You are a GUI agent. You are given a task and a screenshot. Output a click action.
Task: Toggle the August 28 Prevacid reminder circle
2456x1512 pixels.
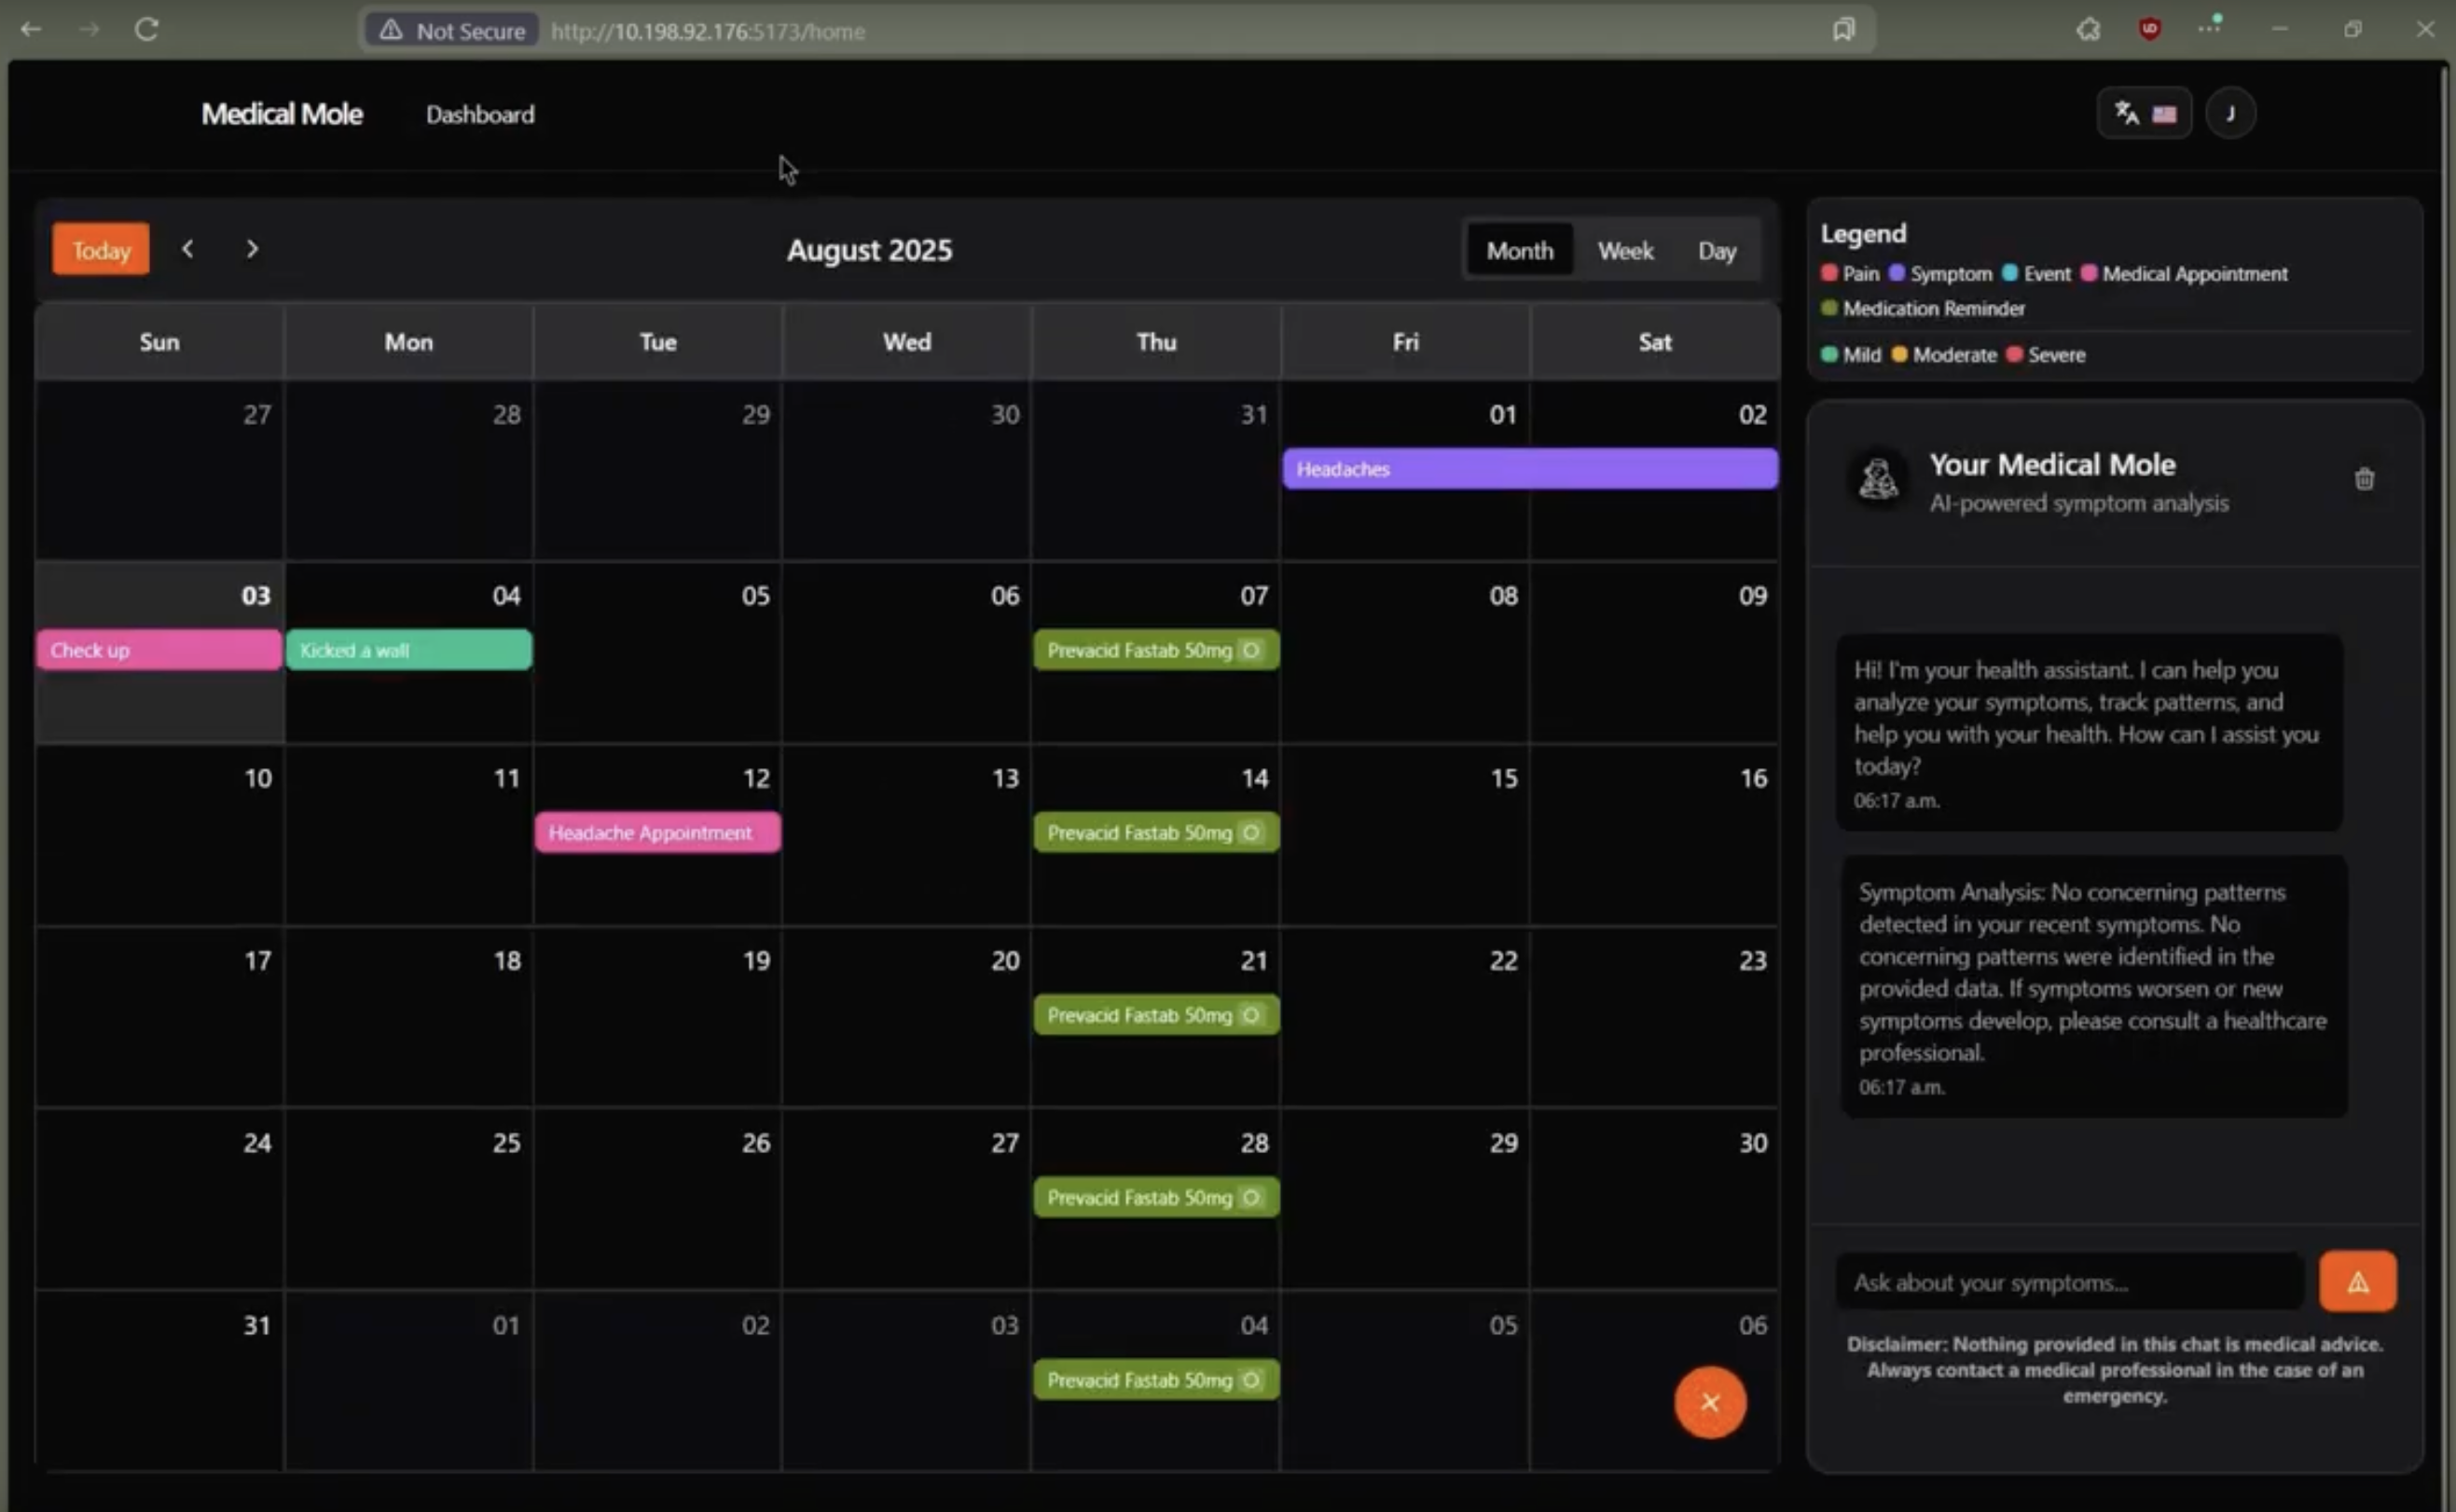click(1251, 1197)
